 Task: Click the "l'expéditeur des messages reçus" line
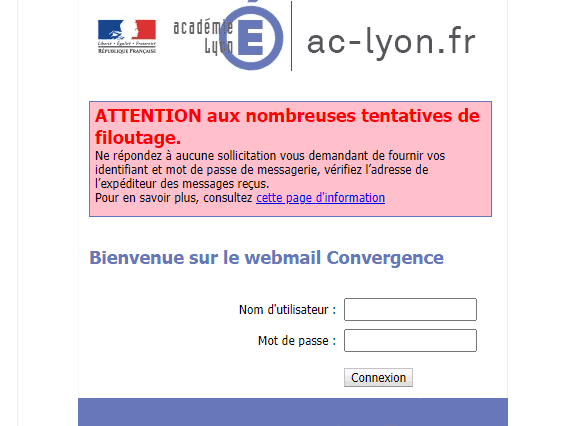tap(182, 184)
